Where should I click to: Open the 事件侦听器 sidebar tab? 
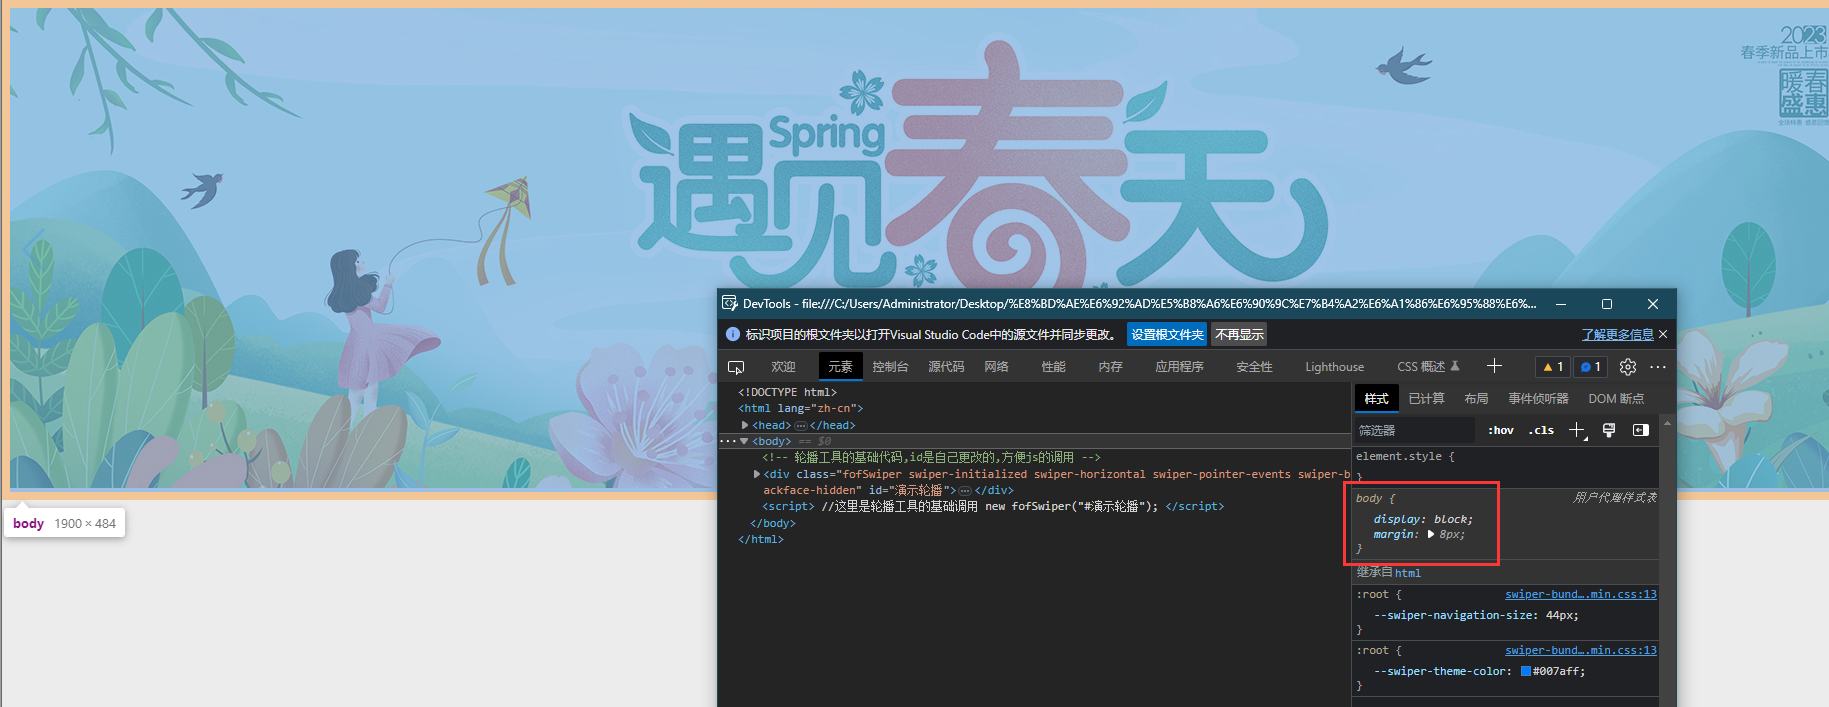[1538, 398]
